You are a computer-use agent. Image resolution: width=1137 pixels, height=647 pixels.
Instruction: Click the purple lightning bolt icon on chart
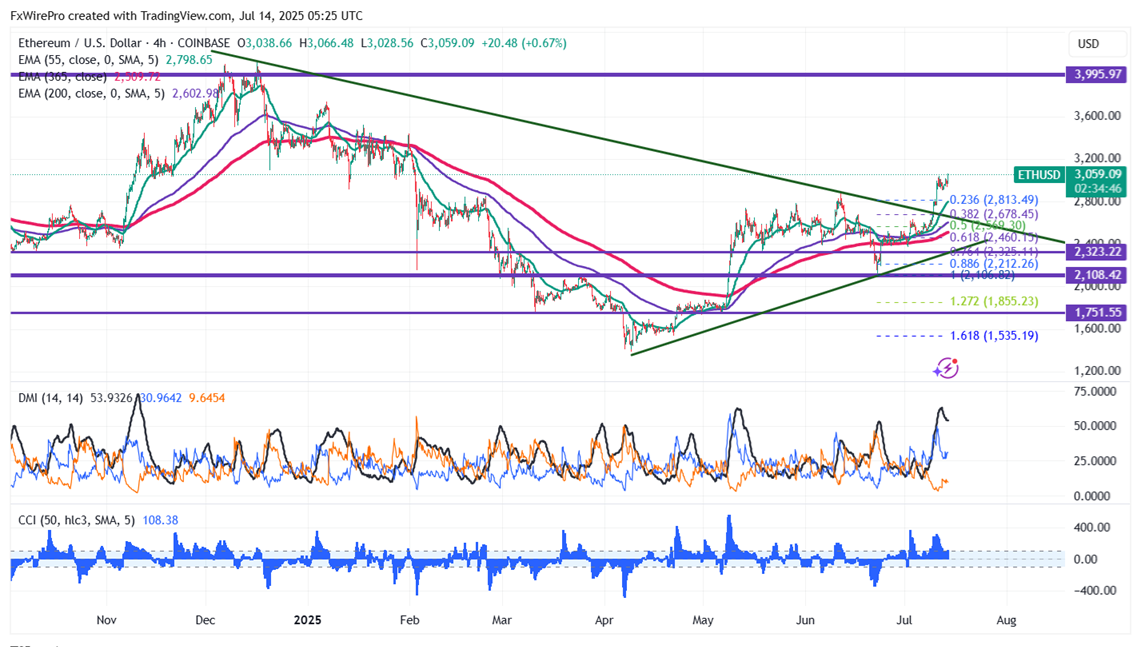point(946,369)
